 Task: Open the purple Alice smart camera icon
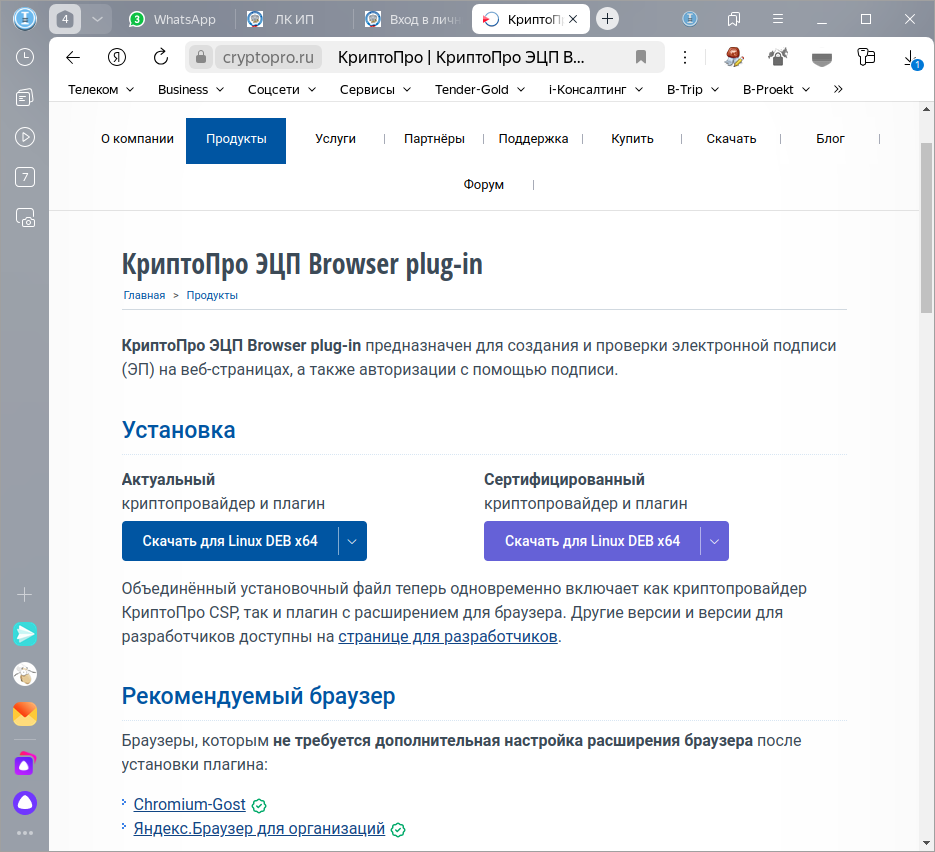[25, 763]
